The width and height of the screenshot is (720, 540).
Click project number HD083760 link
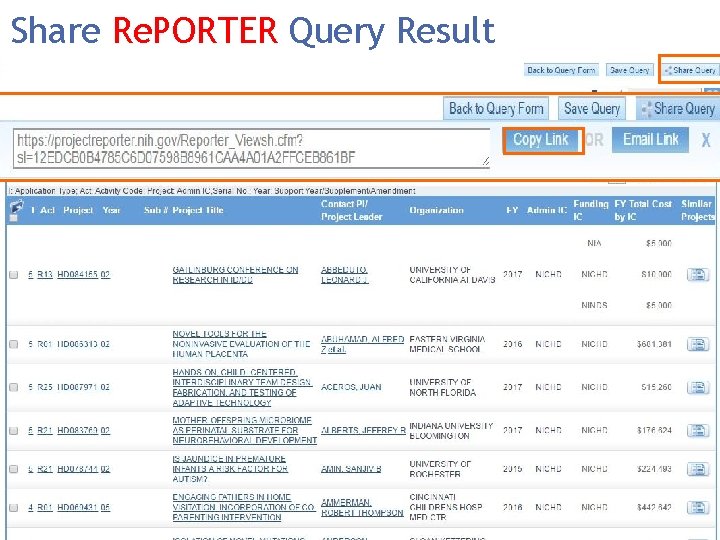tap(77, 430)
